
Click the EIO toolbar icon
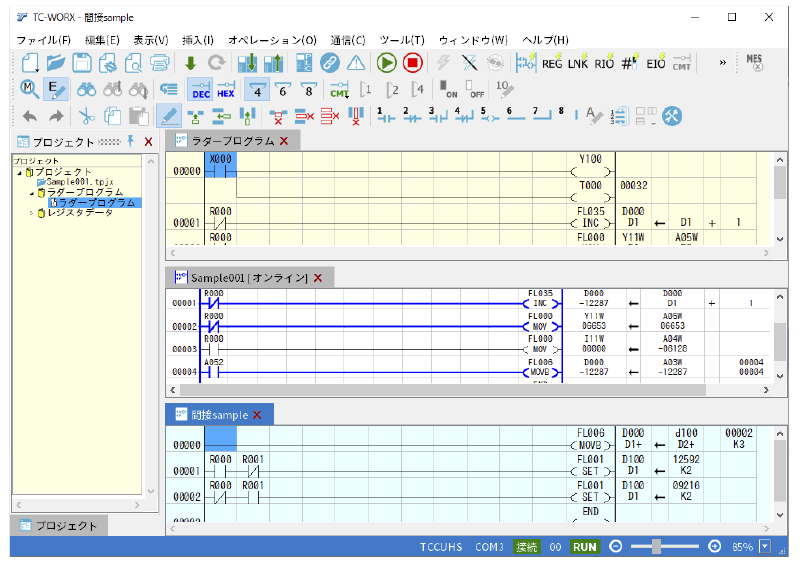[x=656, y=63]
